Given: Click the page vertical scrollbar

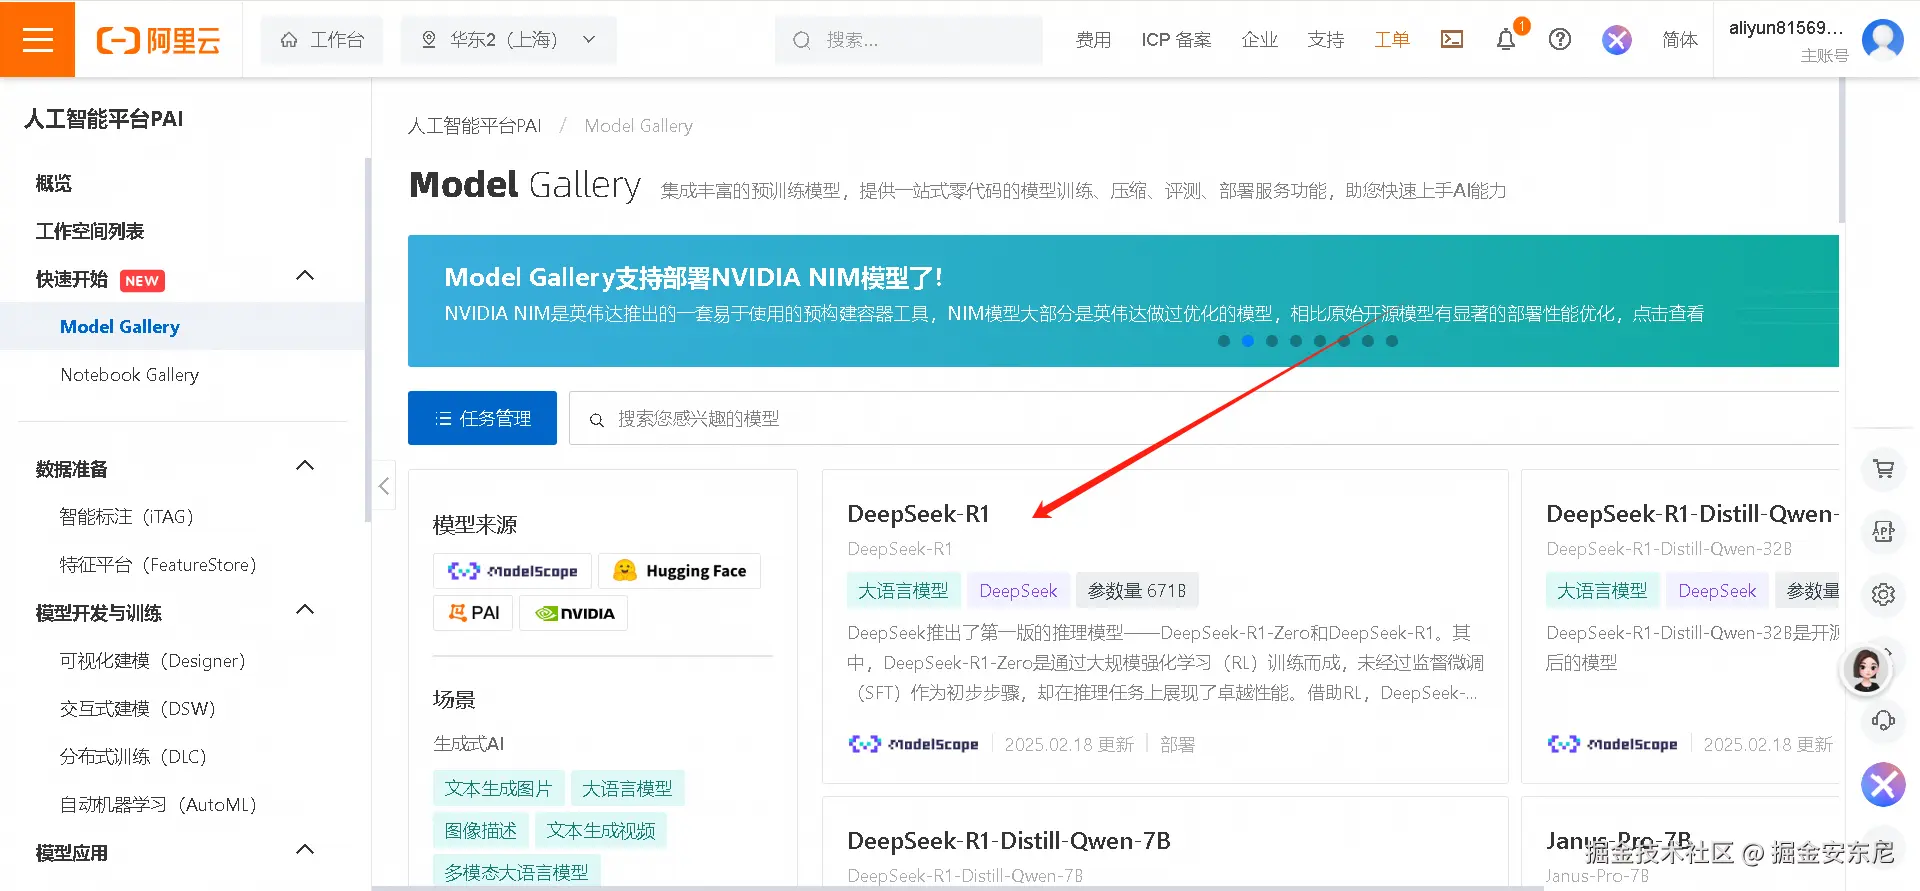Looking at the screenshot, I should 1842,150.
